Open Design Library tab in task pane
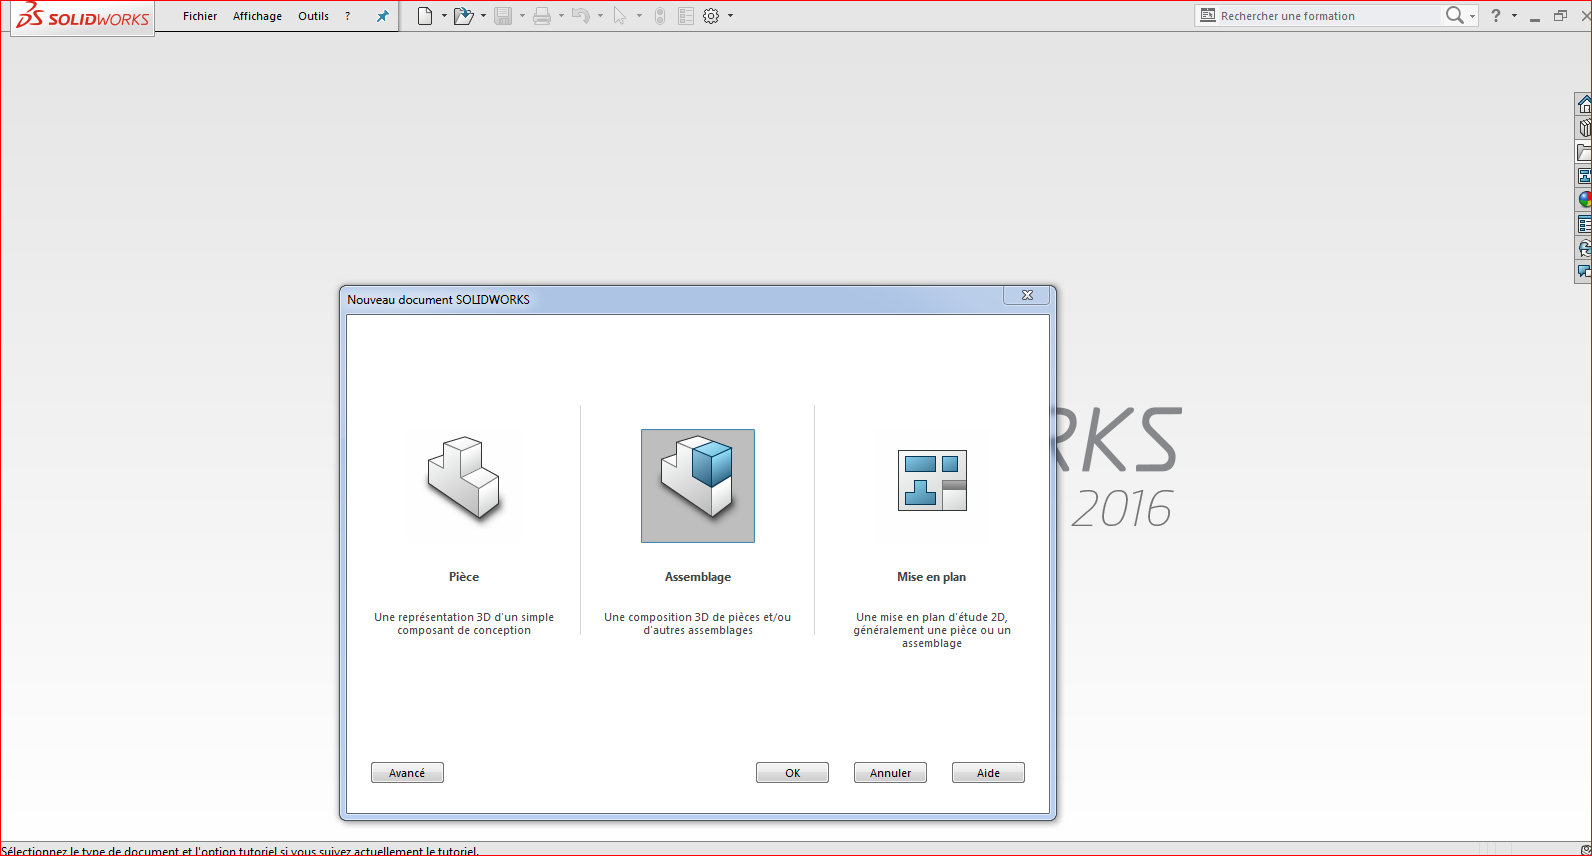The image size is (1592, 856). pos(1584,128)
